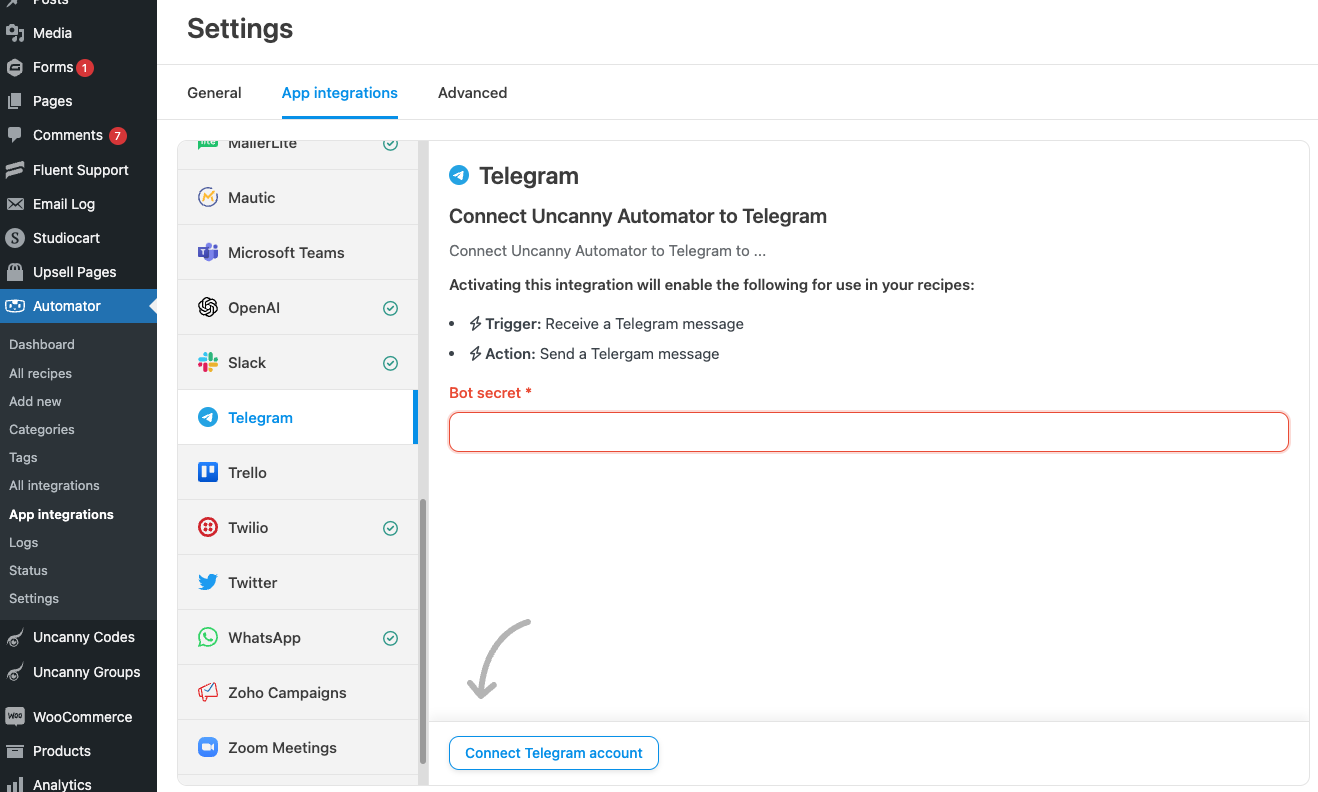Click Slack connected checkmark indicator

(391, 363)
